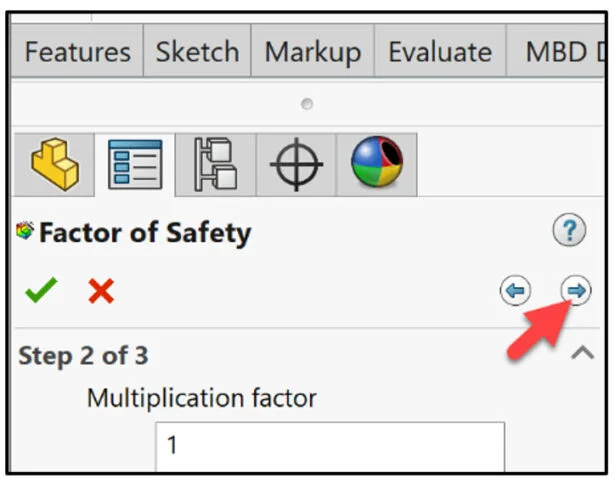
Task: Click the Step 2 of 3 header
Action: click(84, 355)
